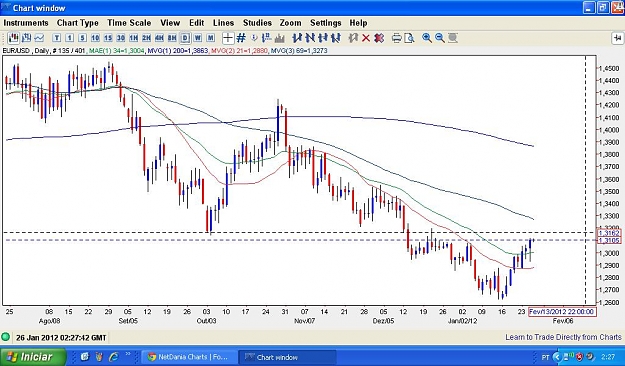Image resolution: width=625 pixels, height=366 pixels.
Task: Click the info tooltip icon in toolbar
Action: click(x=254, y=38)
